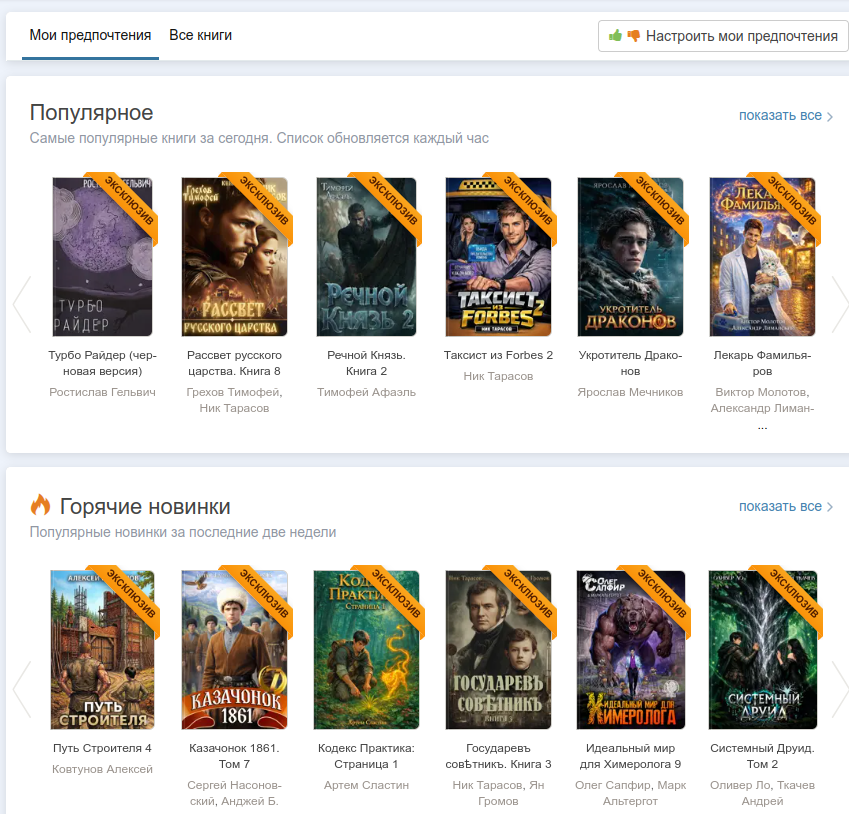The image size is (849, 814).
Task: Click title Казачонок 1861. Том 7
Action: tap(234, 756)
